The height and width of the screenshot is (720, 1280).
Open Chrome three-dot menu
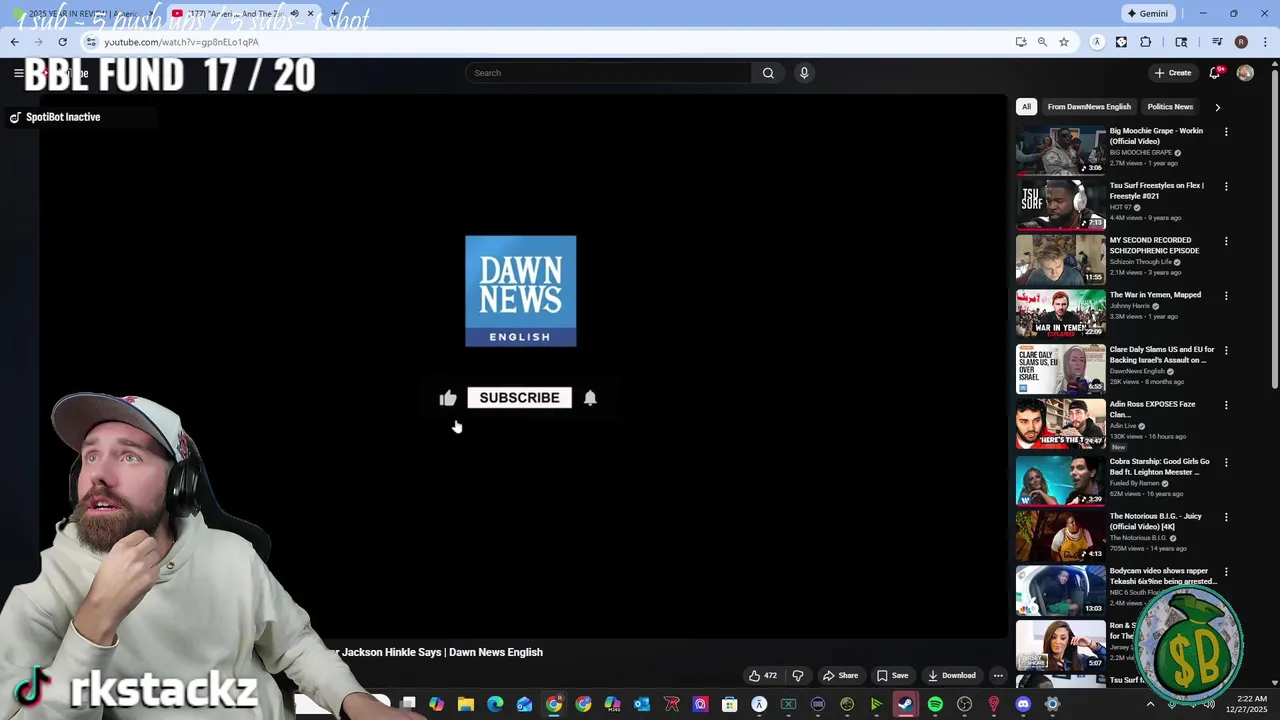click(1263, 42)
